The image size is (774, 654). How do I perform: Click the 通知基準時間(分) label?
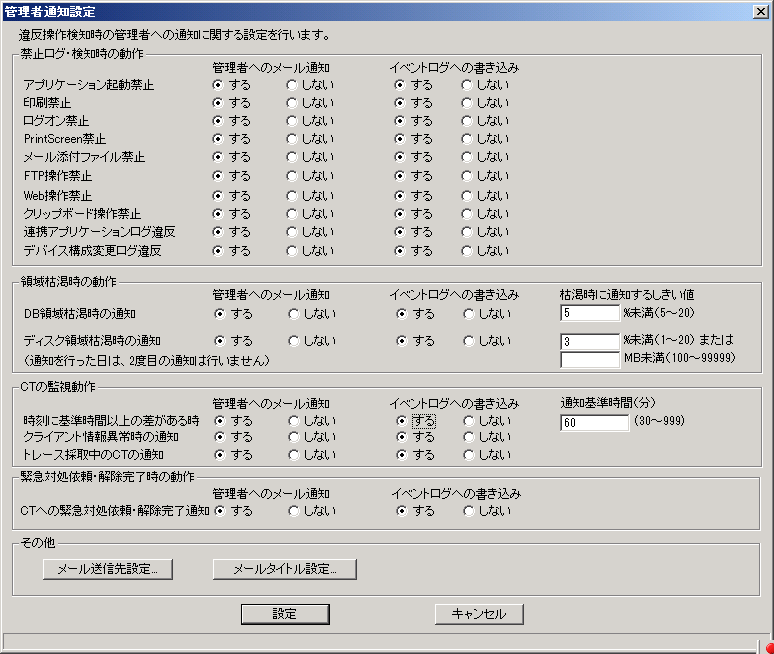pos(608,403)
